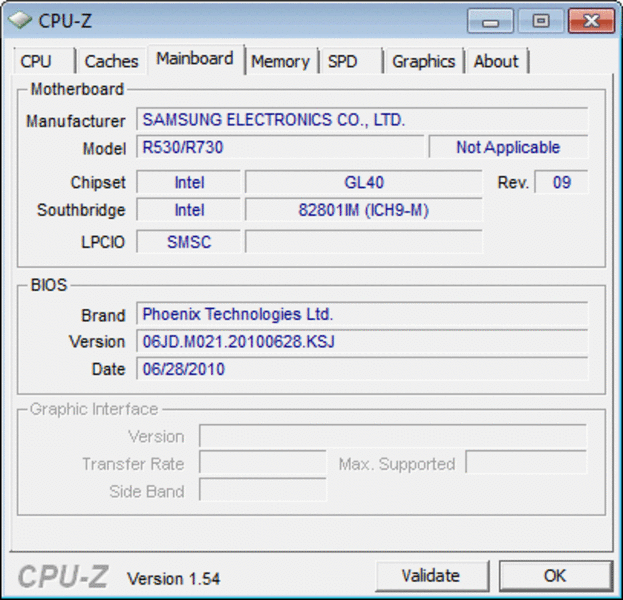Select the Mainboard tab
Viewport: 623px width, 600px height.
pos(195,59)
